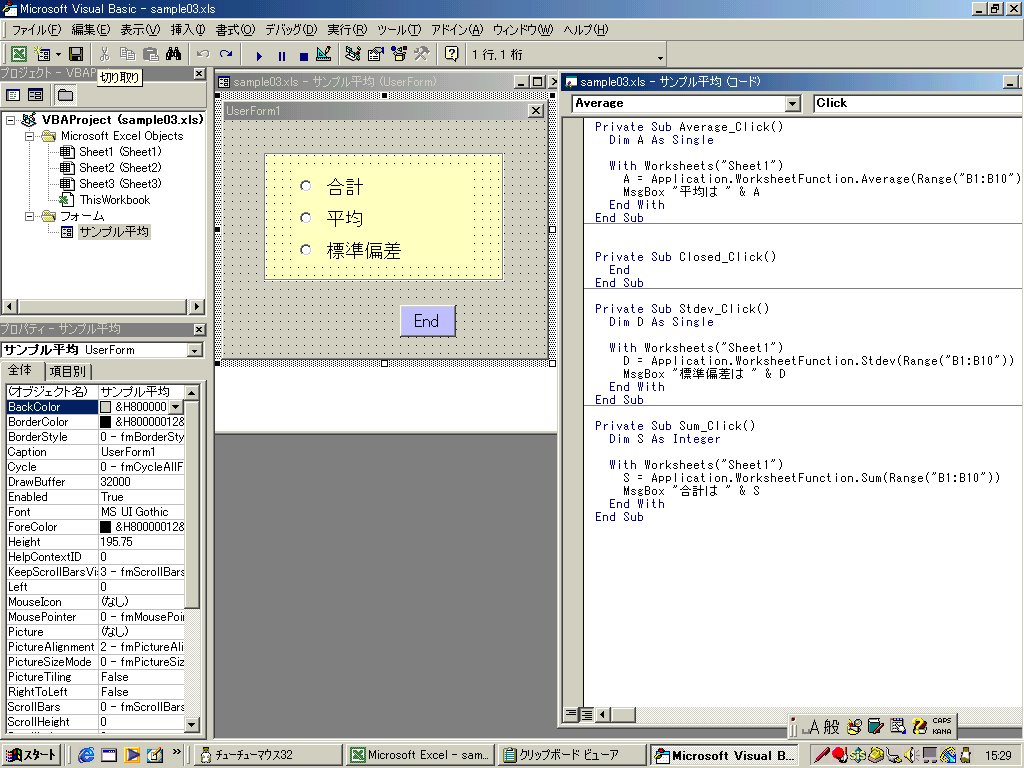This screenshot has height=768, width=1024.
Task: Click the Find binoculars icon
Action: tap(173, 54)
